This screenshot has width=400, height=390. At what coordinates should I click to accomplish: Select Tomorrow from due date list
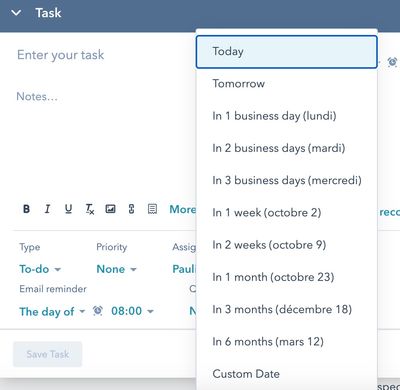point(287,84)
